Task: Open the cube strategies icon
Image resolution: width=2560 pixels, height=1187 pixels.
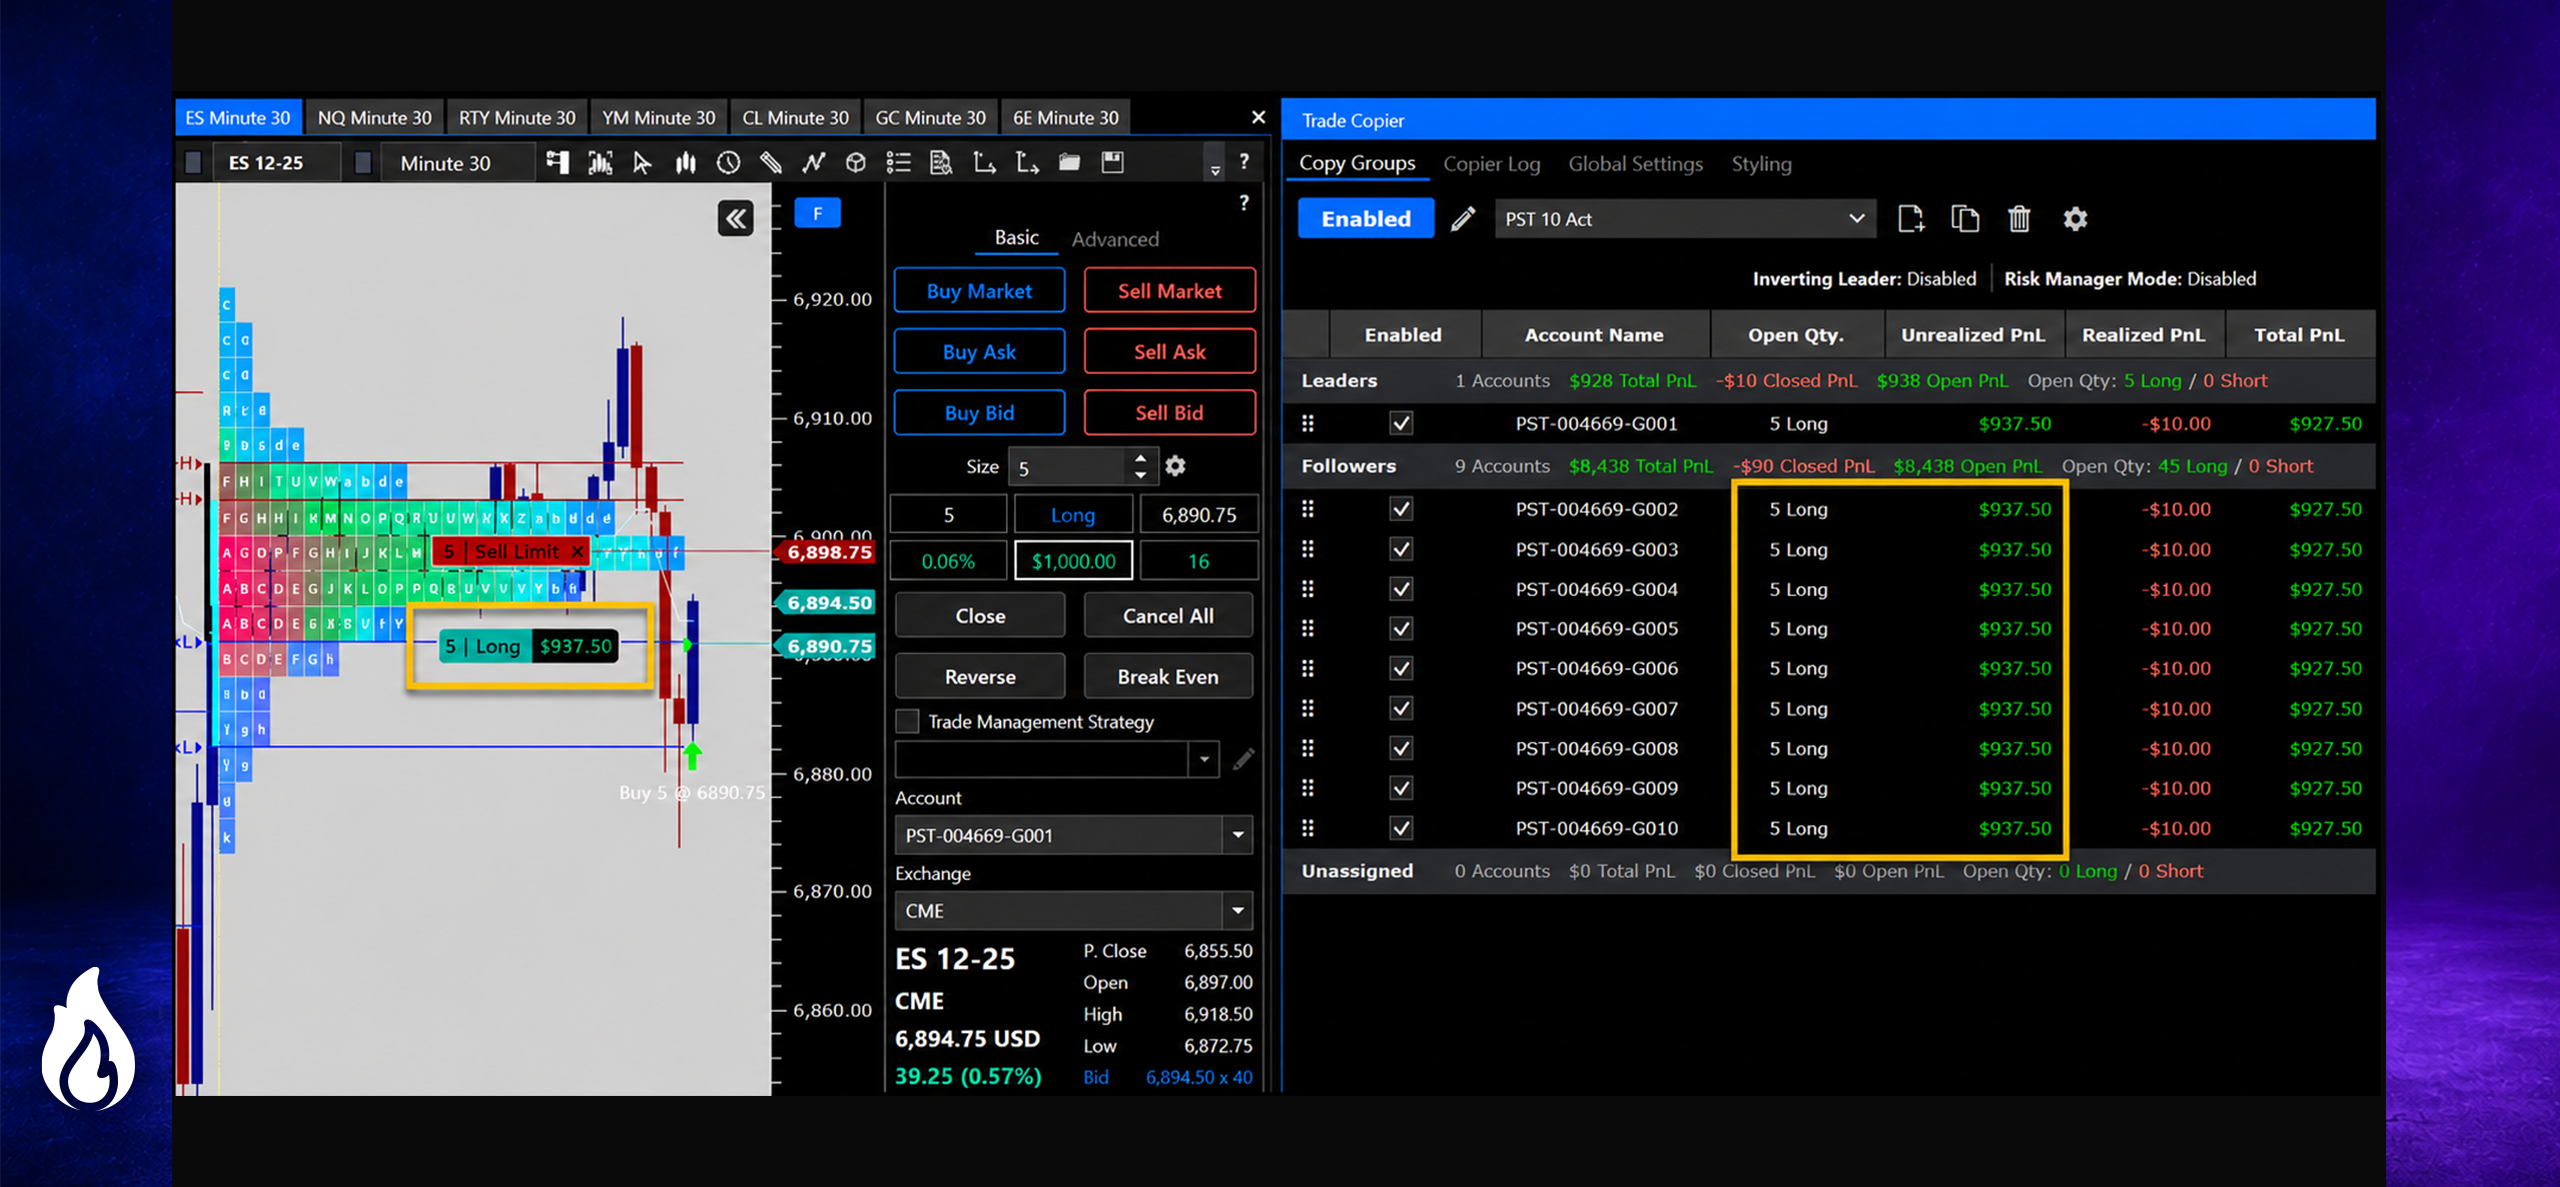Action: click(x=855, y=163)
